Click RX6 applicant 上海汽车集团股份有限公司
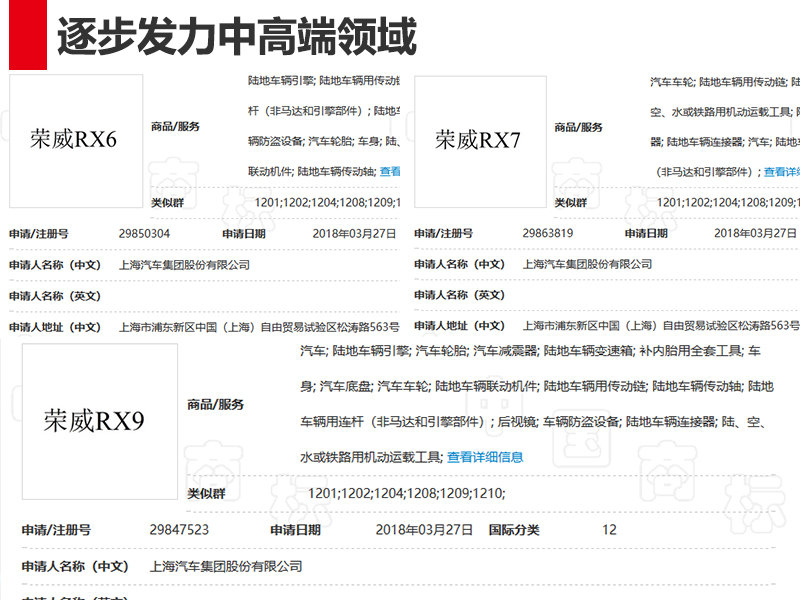This screenshot has width=800, height=600. pos(184,265)
